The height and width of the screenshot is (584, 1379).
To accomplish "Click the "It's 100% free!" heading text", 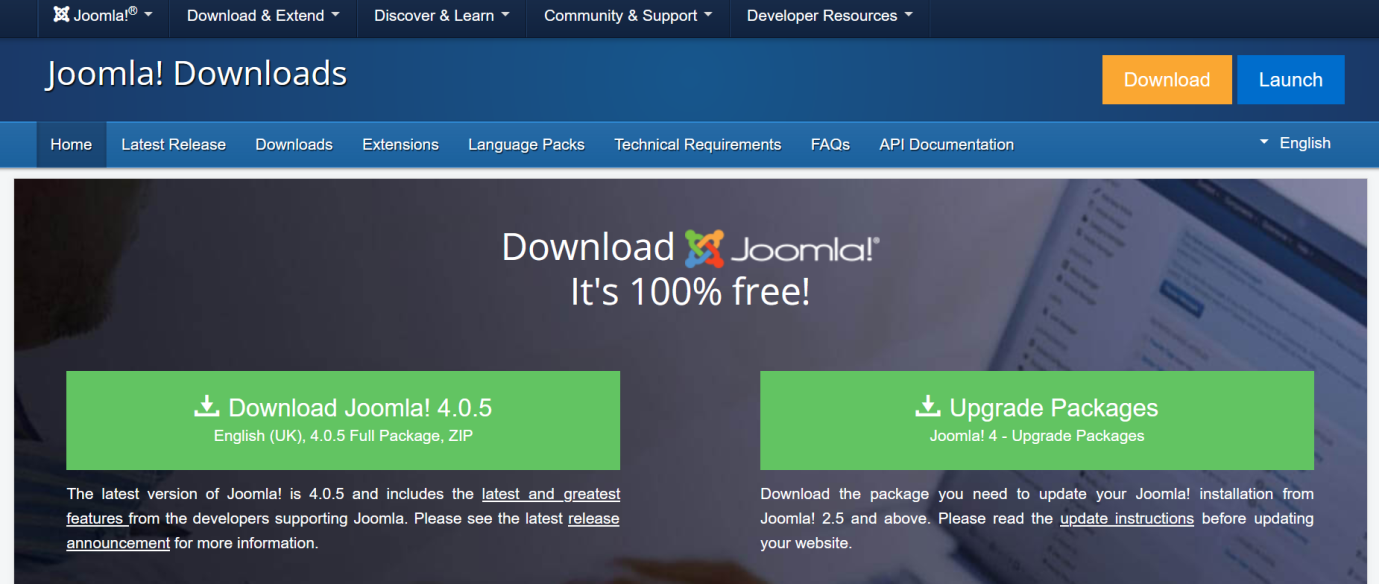I will pyautogui.click(x=690, y=292).
